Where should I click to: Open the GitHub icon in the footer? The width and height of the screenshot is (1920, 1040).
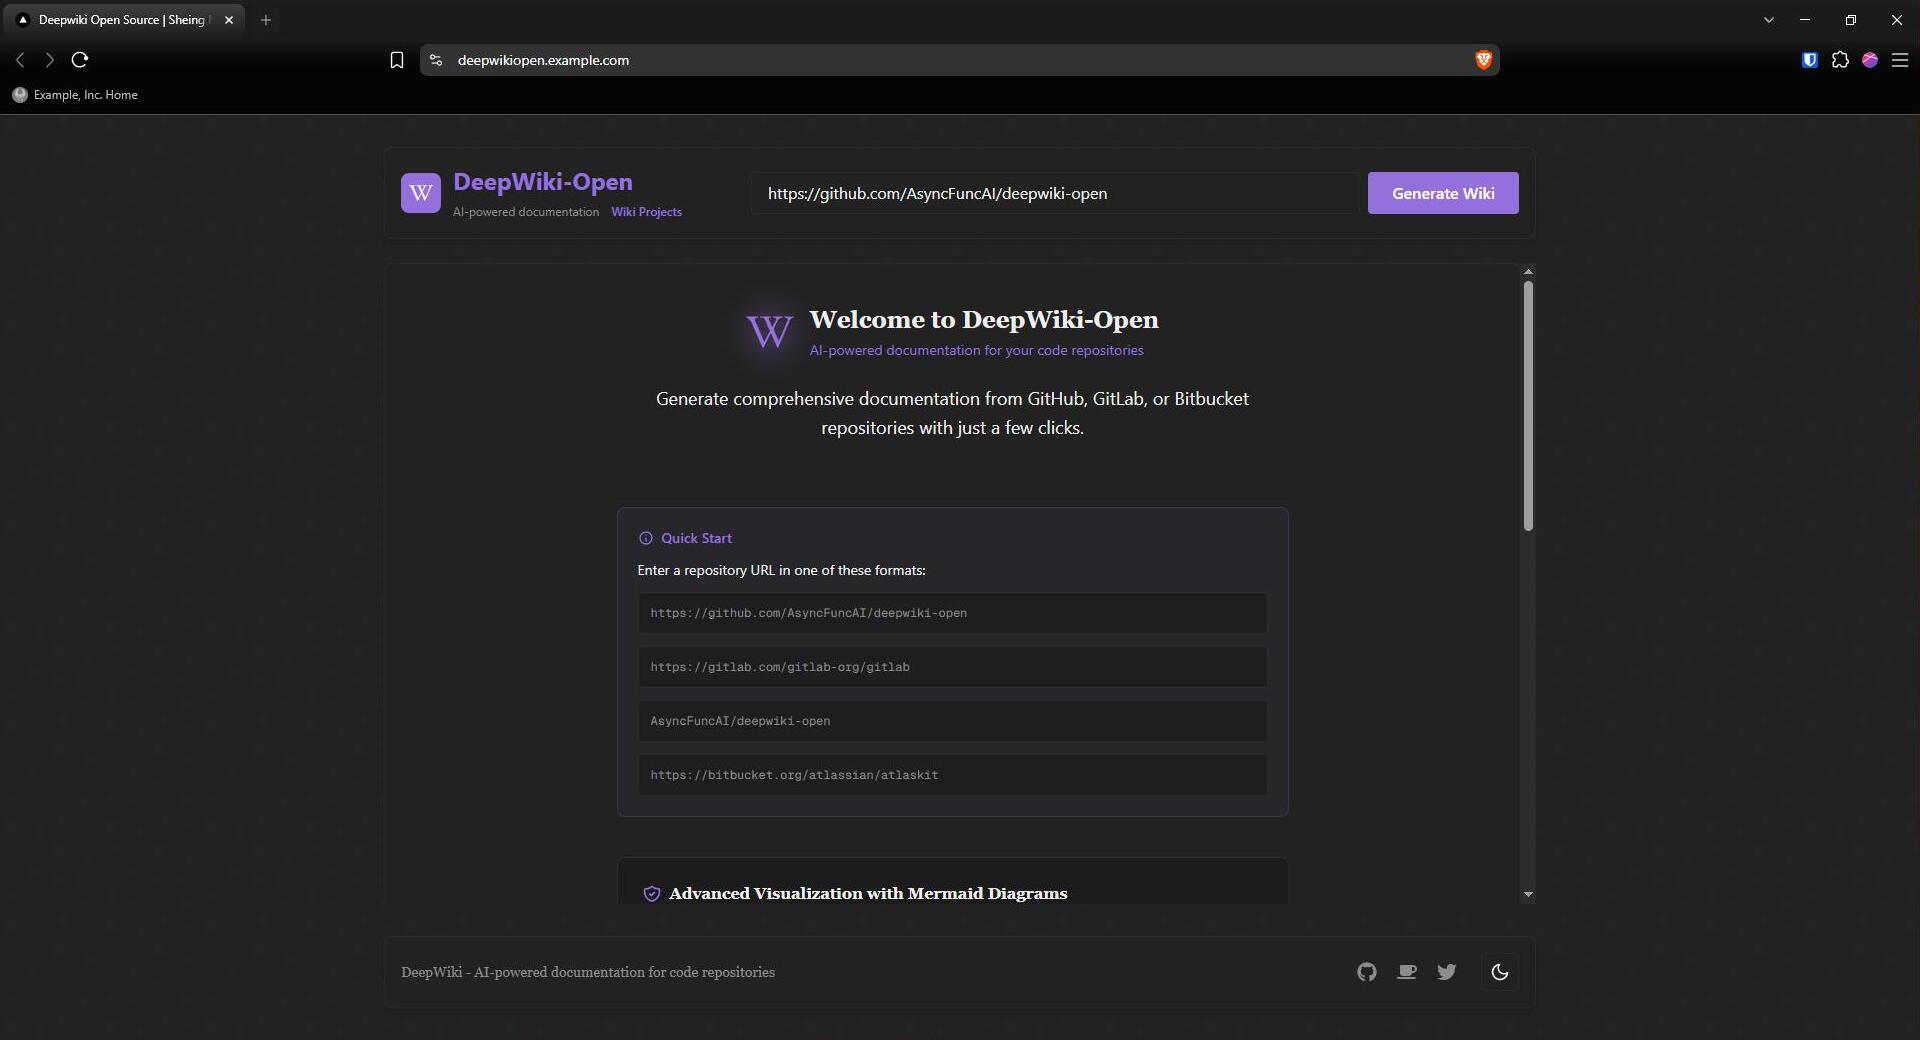pos(1366,972)
